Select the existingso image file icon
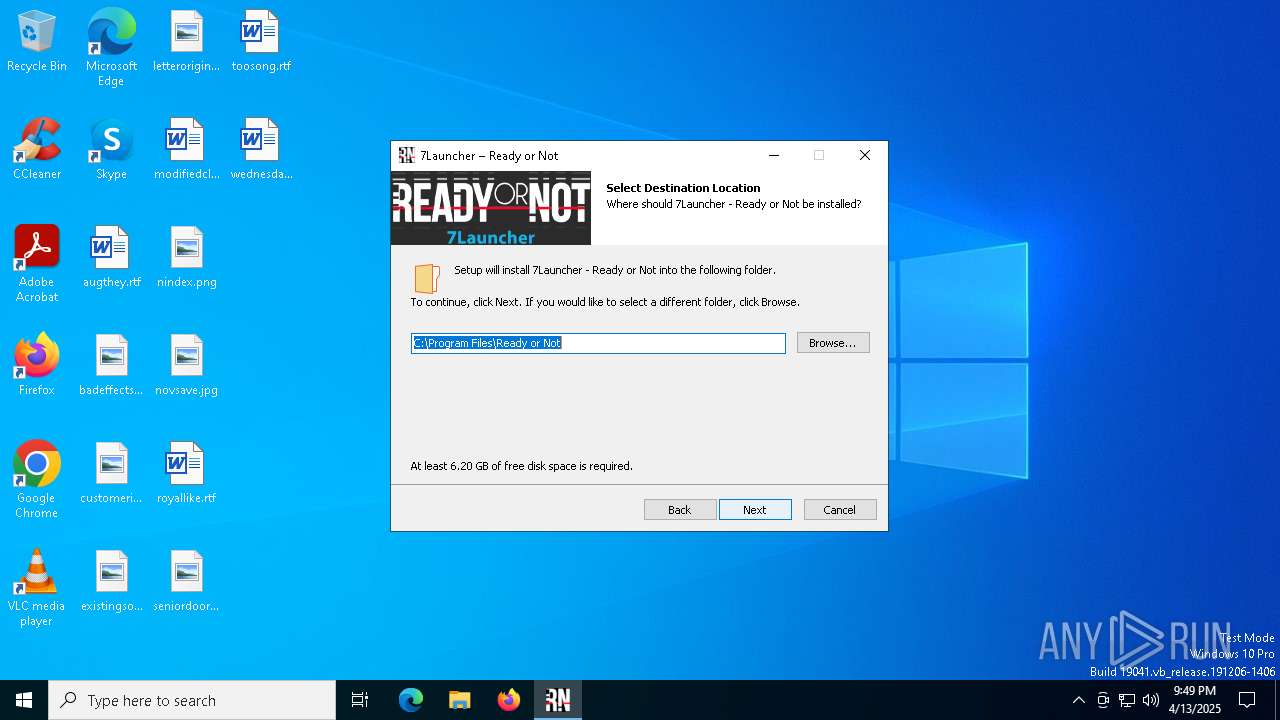Screen dimensions: 1280x720 (111, 582)
